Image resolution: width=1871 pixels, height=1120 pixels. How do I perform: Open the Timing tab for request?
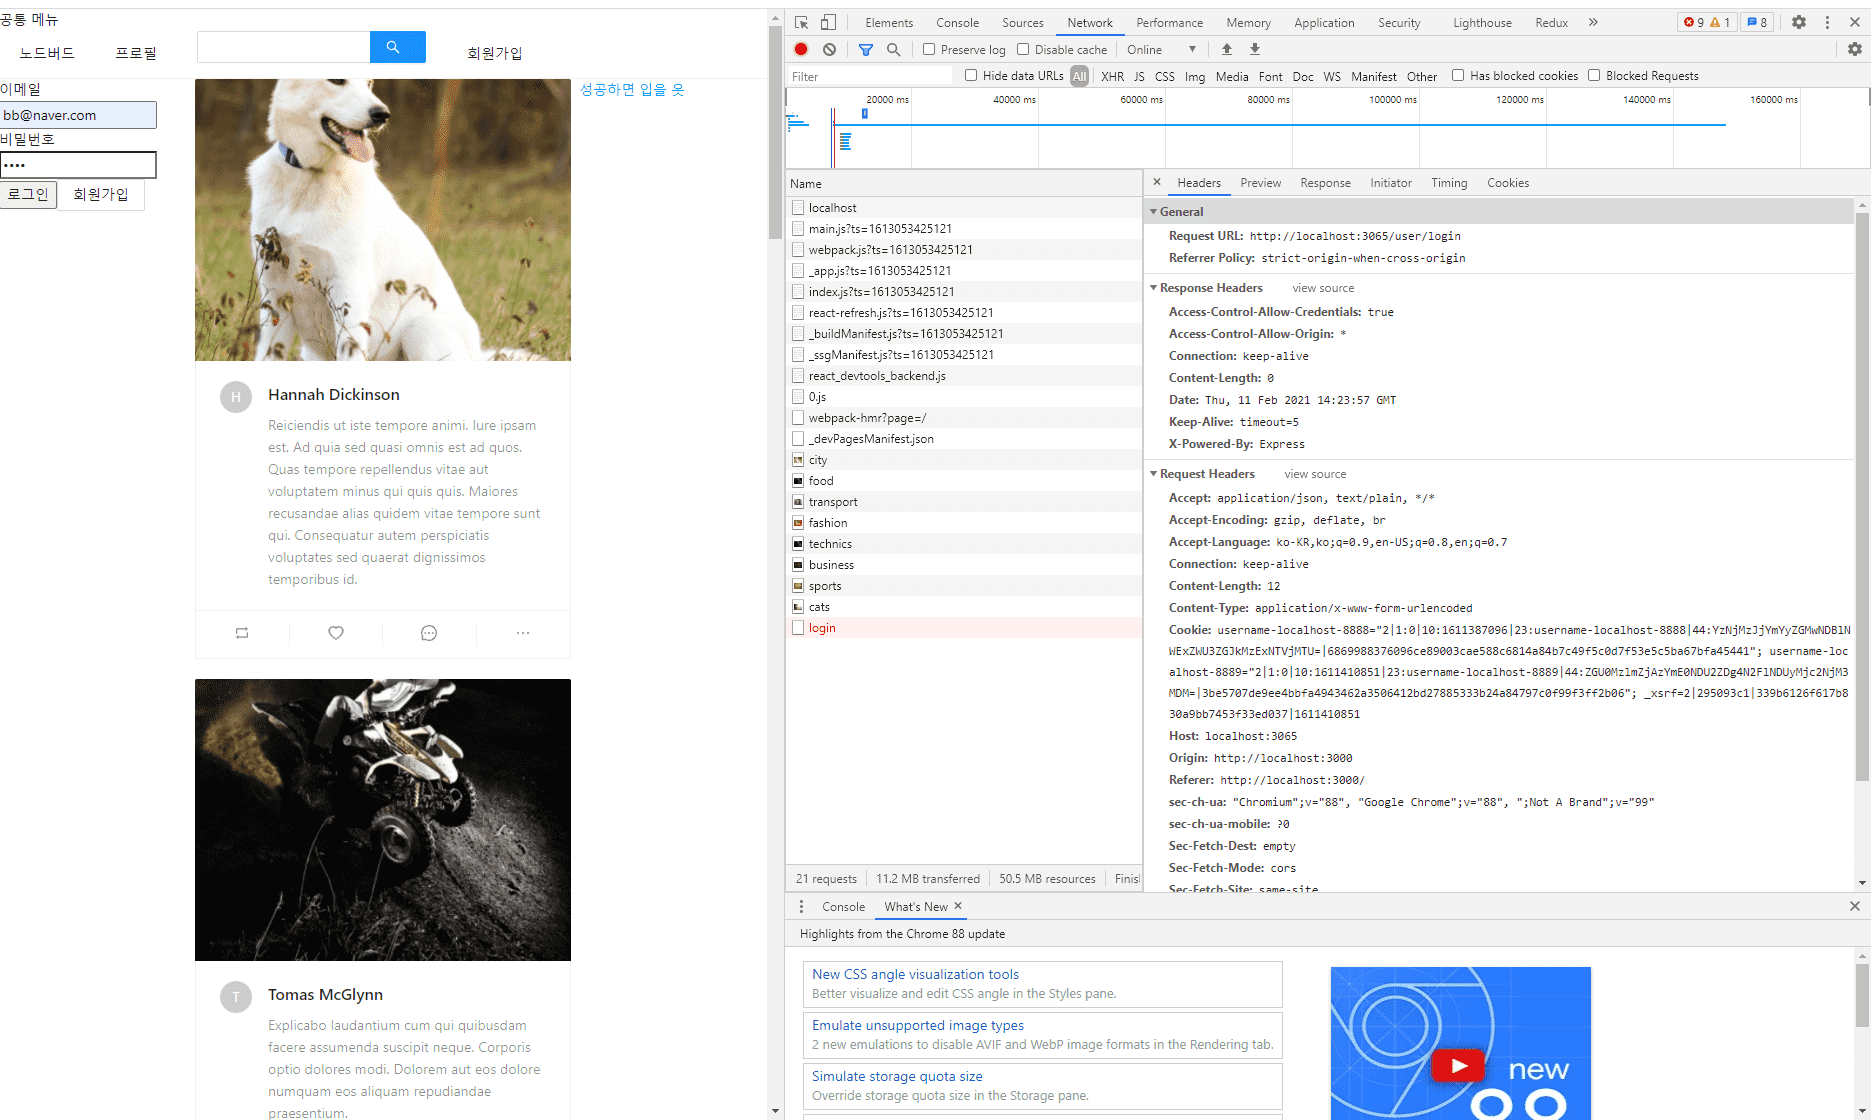pos(1449,183)
